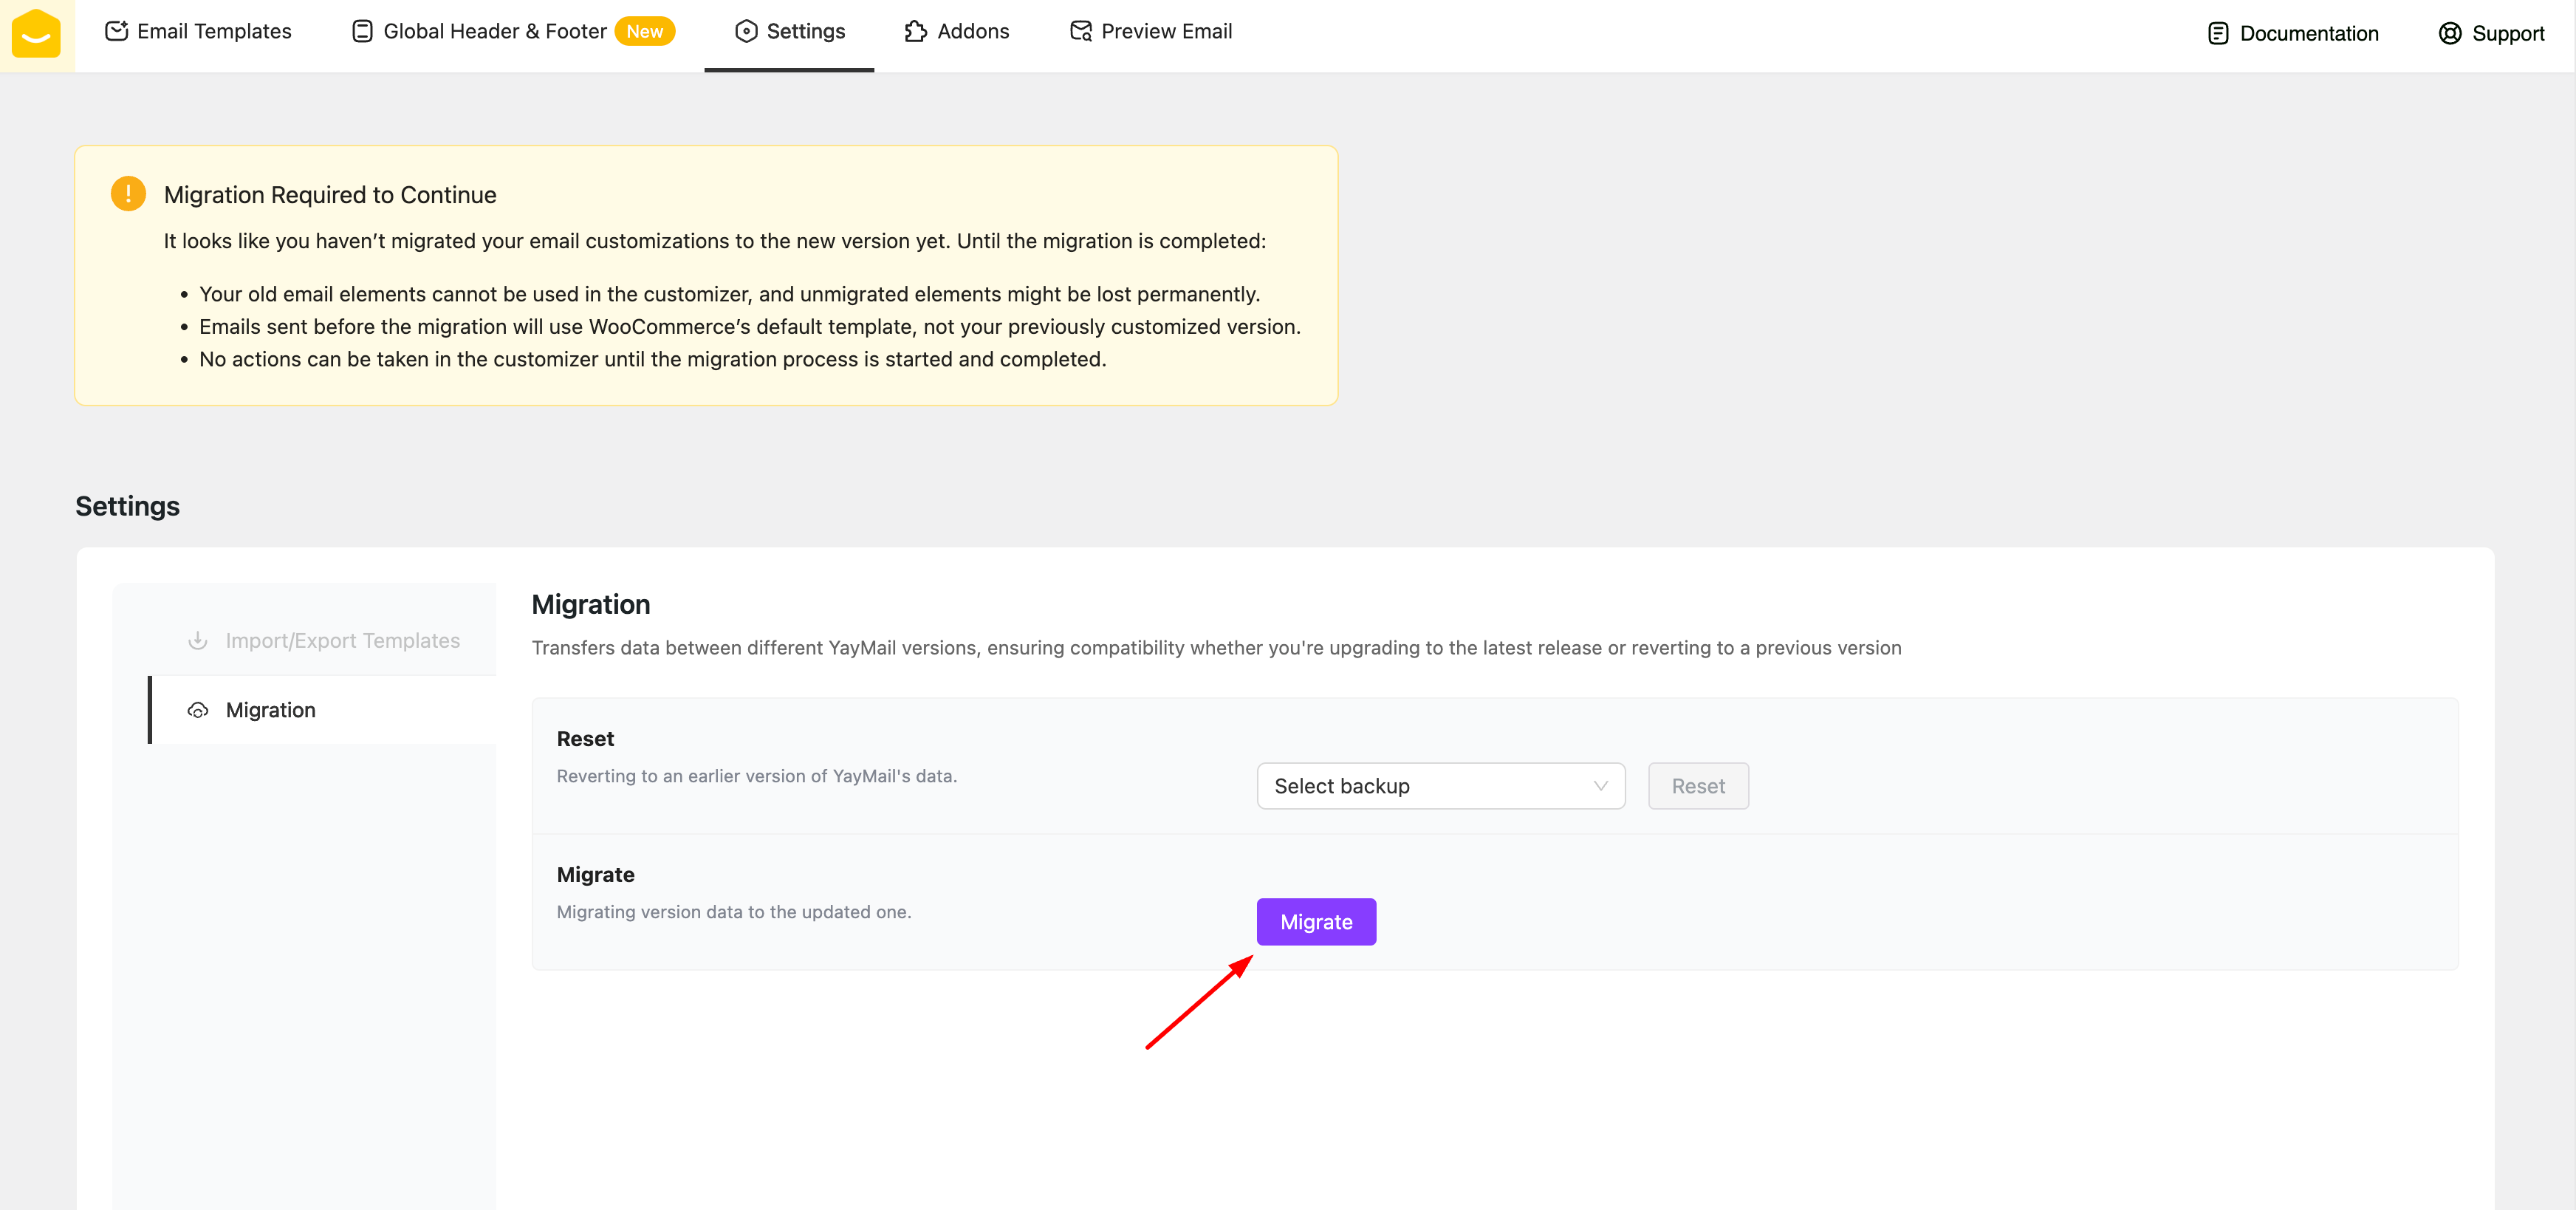Click the Settings hexagon icon
This screenshot has width=2576, height=1210.
(x=746, y=31)
